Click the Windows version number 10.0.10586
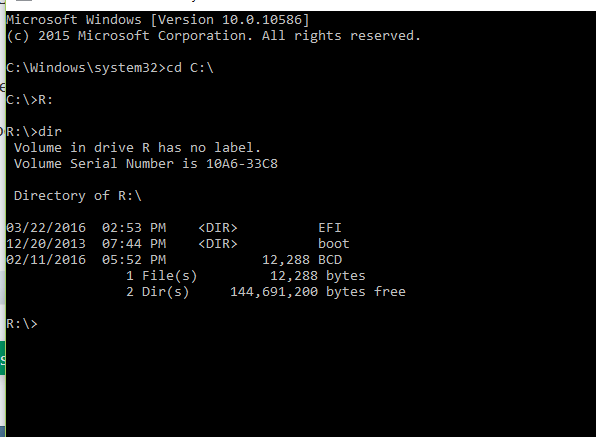Image resolution: width=596 pixels, height=437 pixels. point(262,19)
